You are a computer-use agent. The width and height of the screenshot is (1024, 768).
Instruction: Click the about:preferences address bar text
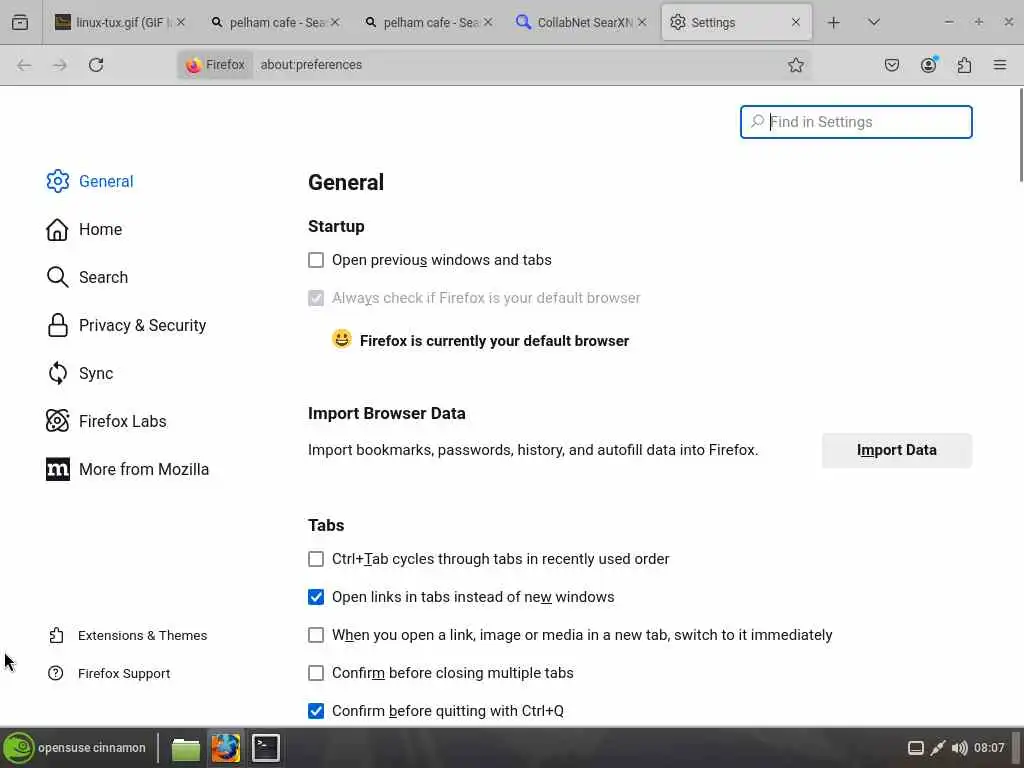(311, 65)
